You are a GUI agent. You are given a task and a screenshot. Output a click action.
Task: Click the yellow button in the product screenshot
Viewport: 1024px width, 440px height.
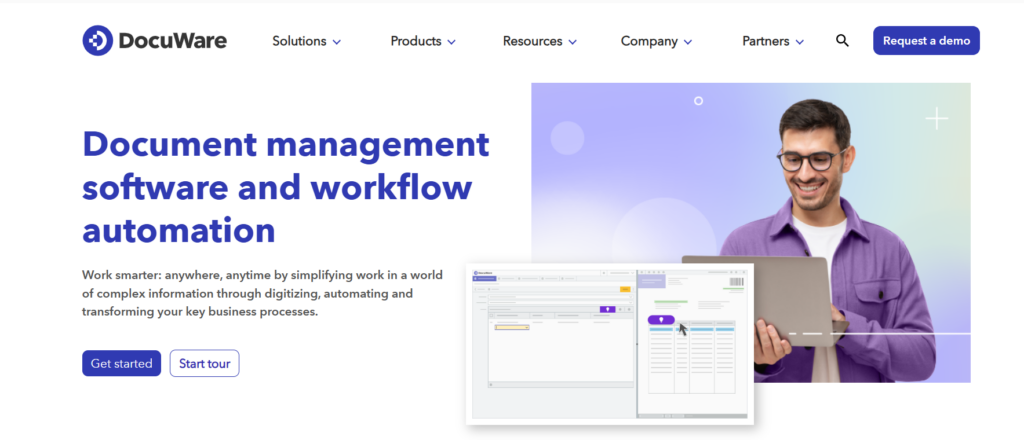[x=625, y=289]
